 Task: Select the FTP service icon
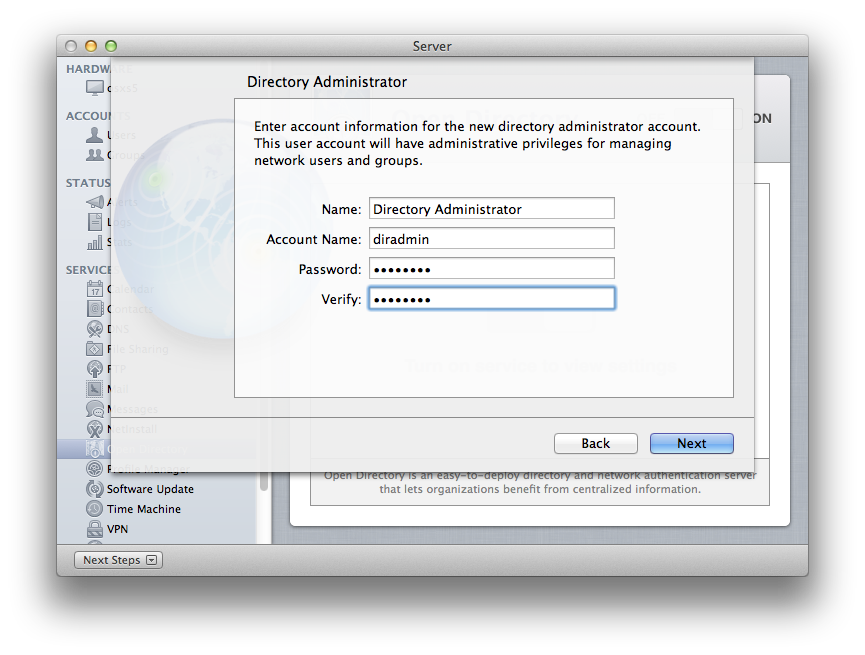coord(95,369)
